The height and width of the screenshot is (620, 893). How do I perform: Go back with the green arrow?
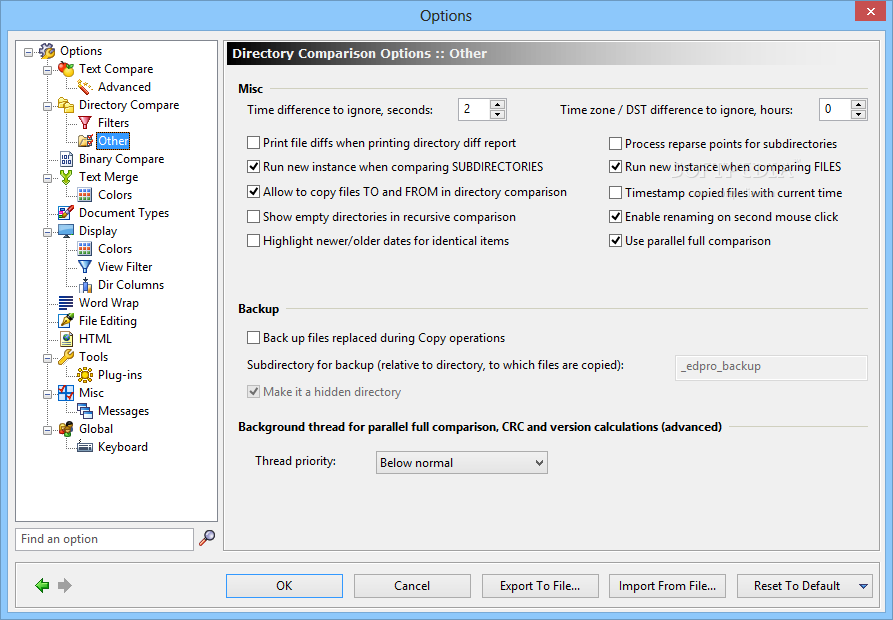[42, 585]
